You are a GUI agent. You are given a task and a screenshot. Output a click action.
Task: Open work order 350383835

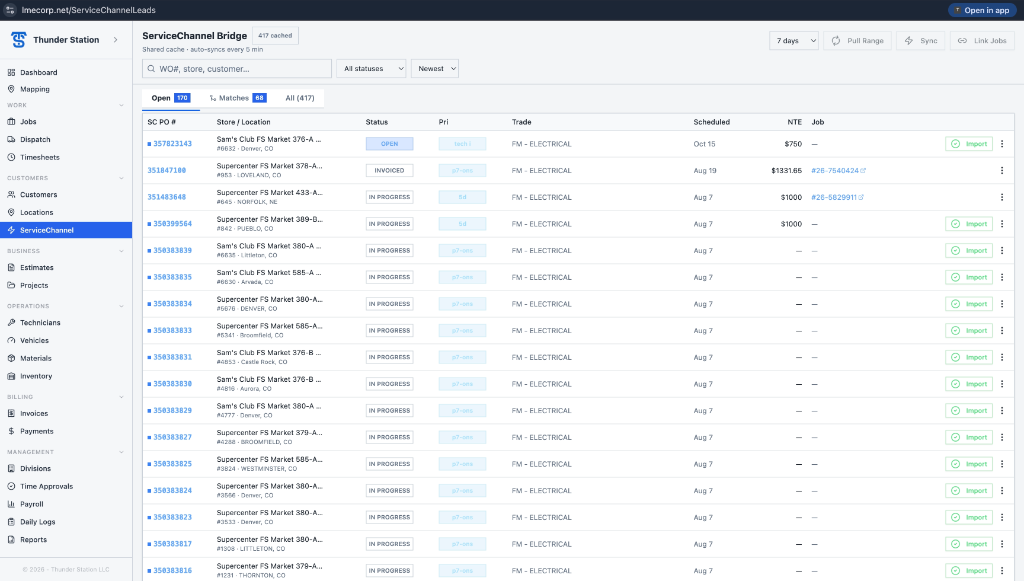coord(172,277)
